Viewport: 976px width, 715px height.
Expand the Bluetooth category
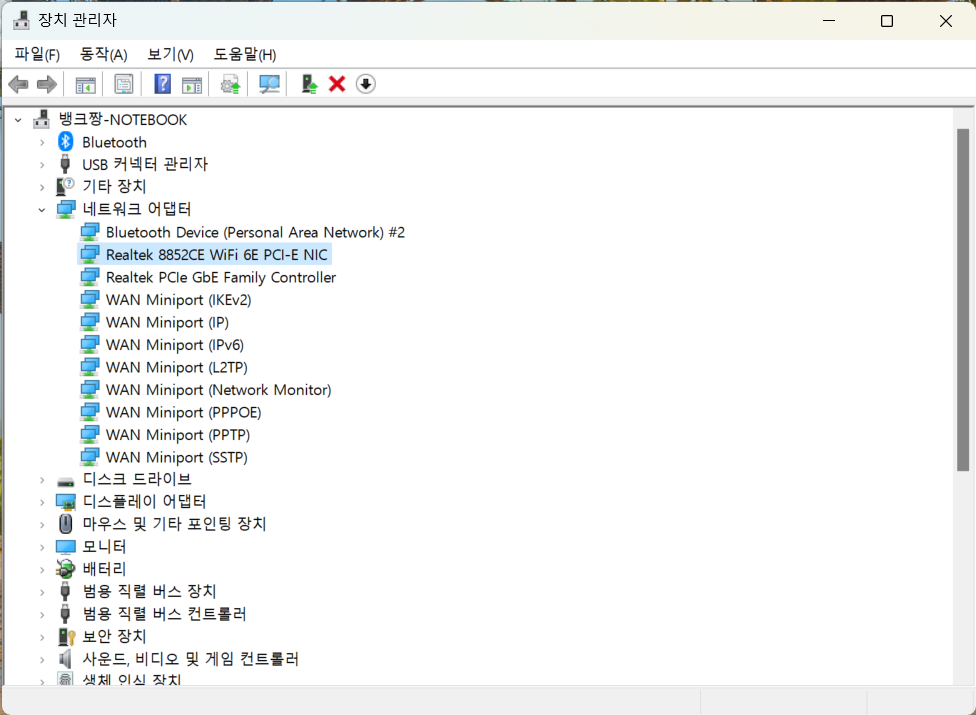[x=42, y=143]
